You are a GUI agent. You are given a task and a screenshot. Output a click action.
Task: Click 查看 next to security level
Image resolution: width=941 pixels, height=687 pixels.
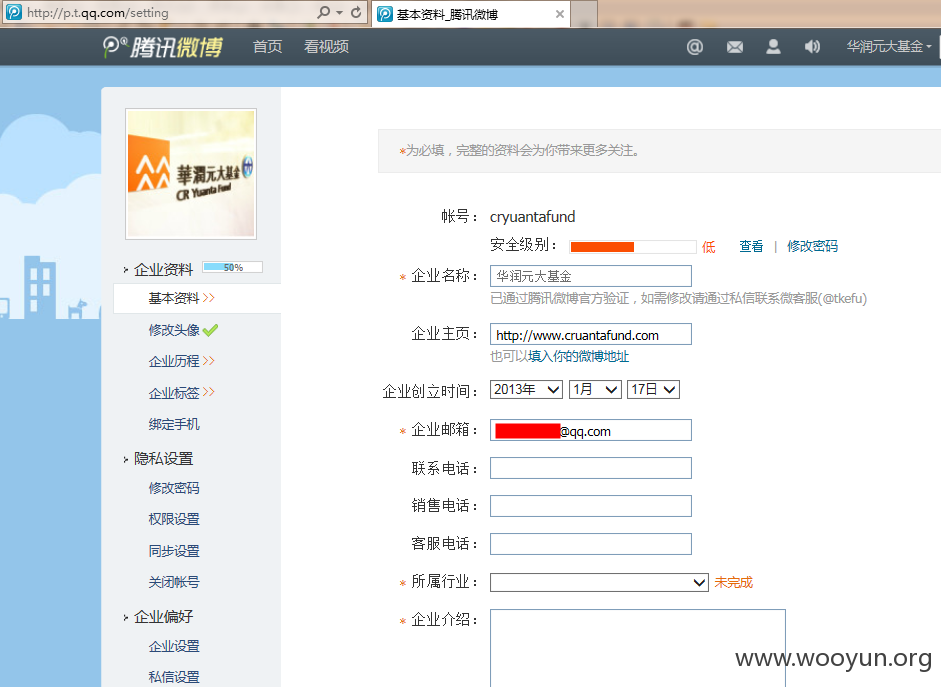click(751, 247)
